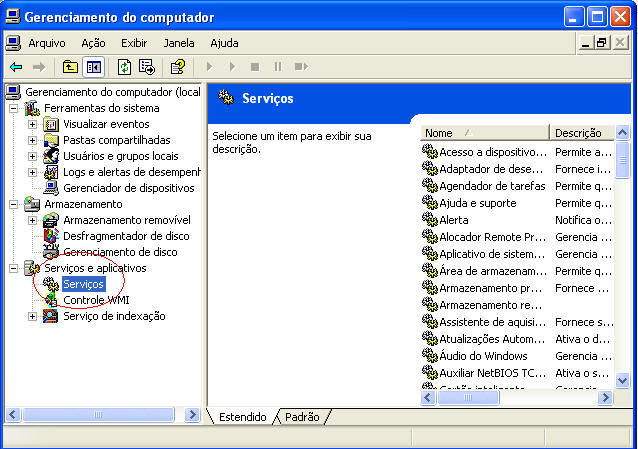This screenshot has width=638, height=449.
Task: Toggle the Show/Hide console tree icon
Action: (94, 67)
